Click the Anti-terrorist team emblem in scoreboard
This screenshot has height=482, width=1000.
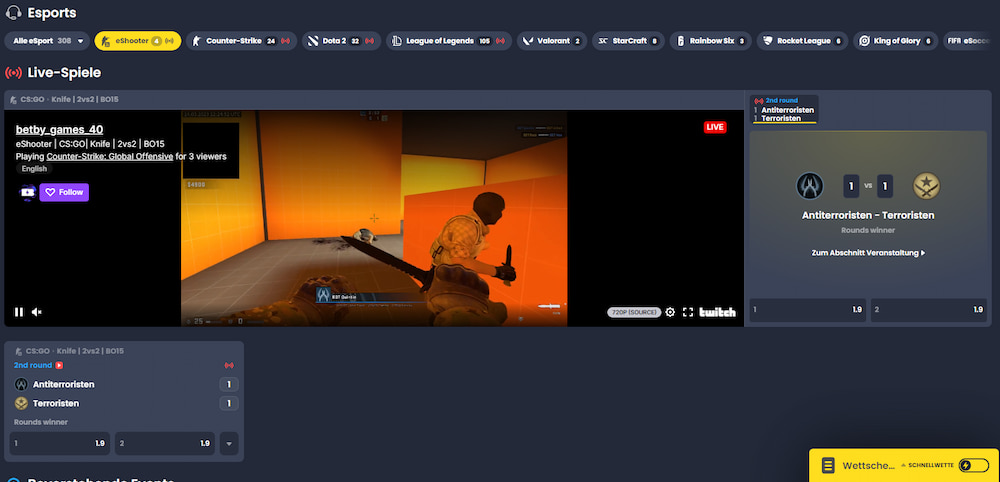tap(809, 186)
